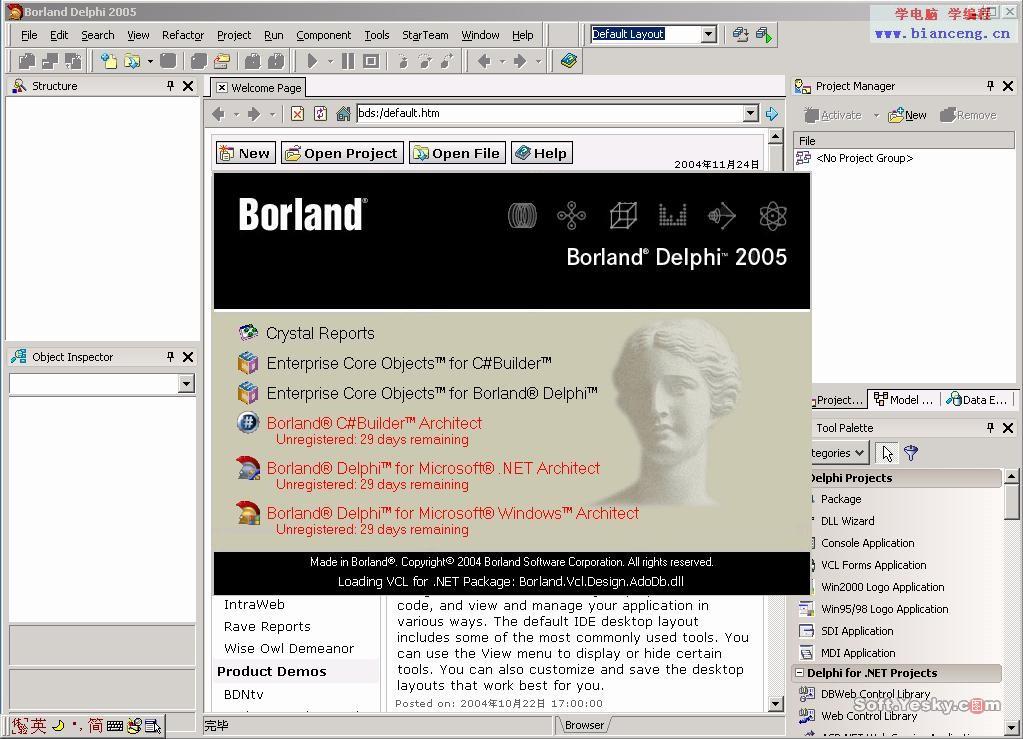Viewport: 1023px width, 739px height.
Task: Click the Remove file from project icon
Action: point(276,61)
